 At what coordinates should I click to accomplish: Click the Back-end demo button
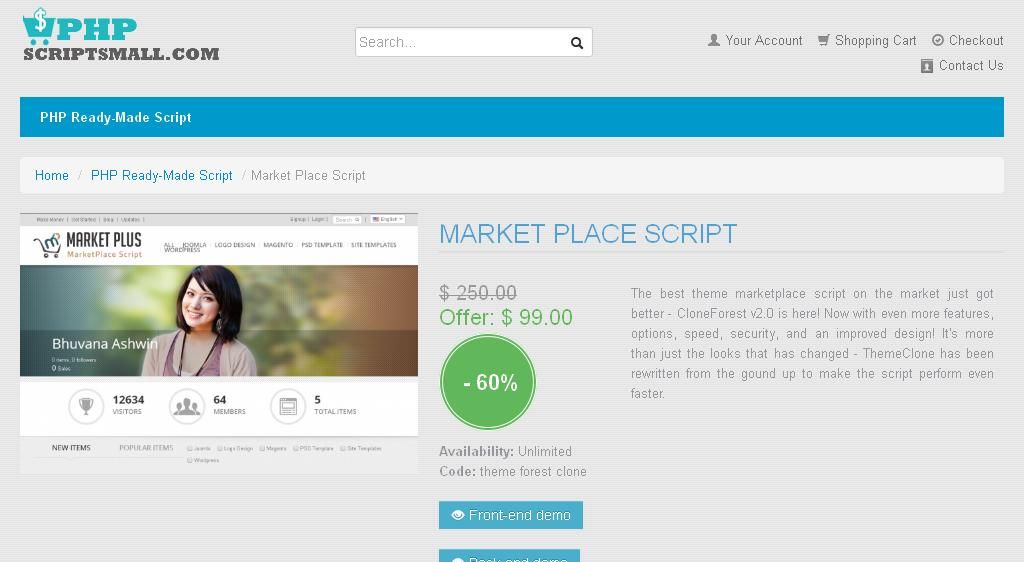(509, 556)
